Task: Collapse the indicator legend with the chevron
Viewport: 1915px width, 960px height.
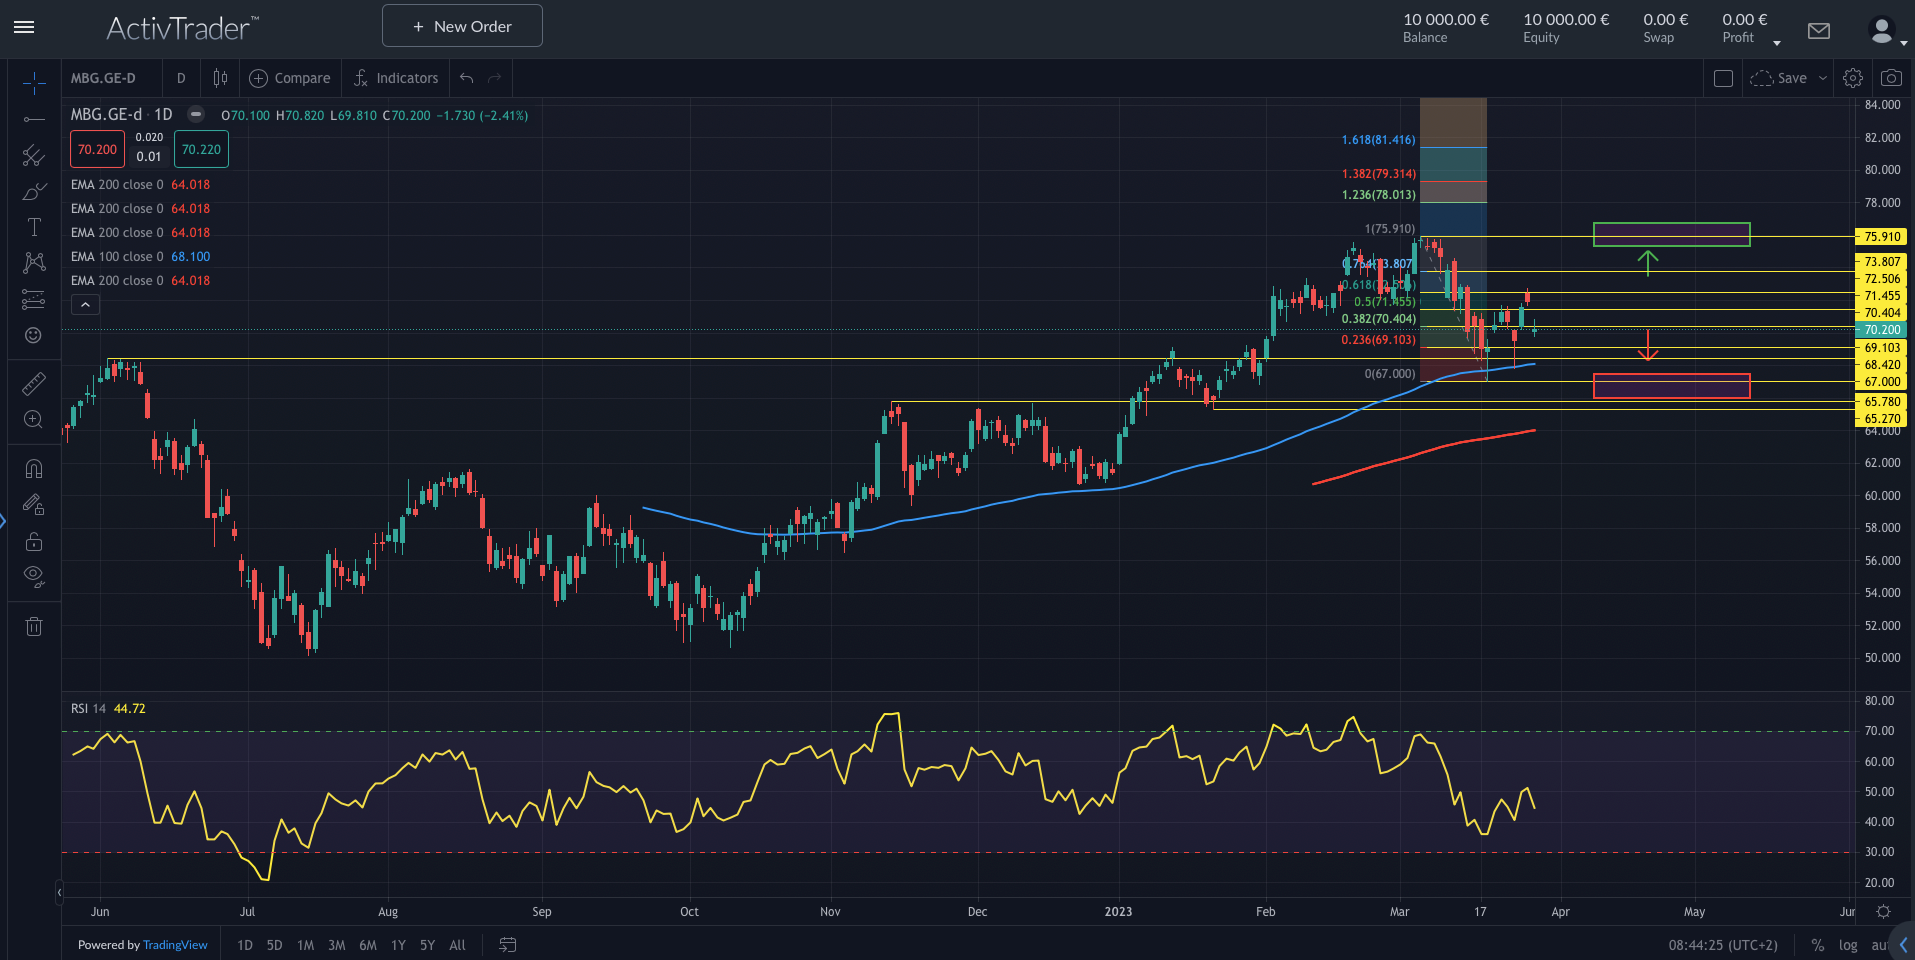Action: point(85,305)
